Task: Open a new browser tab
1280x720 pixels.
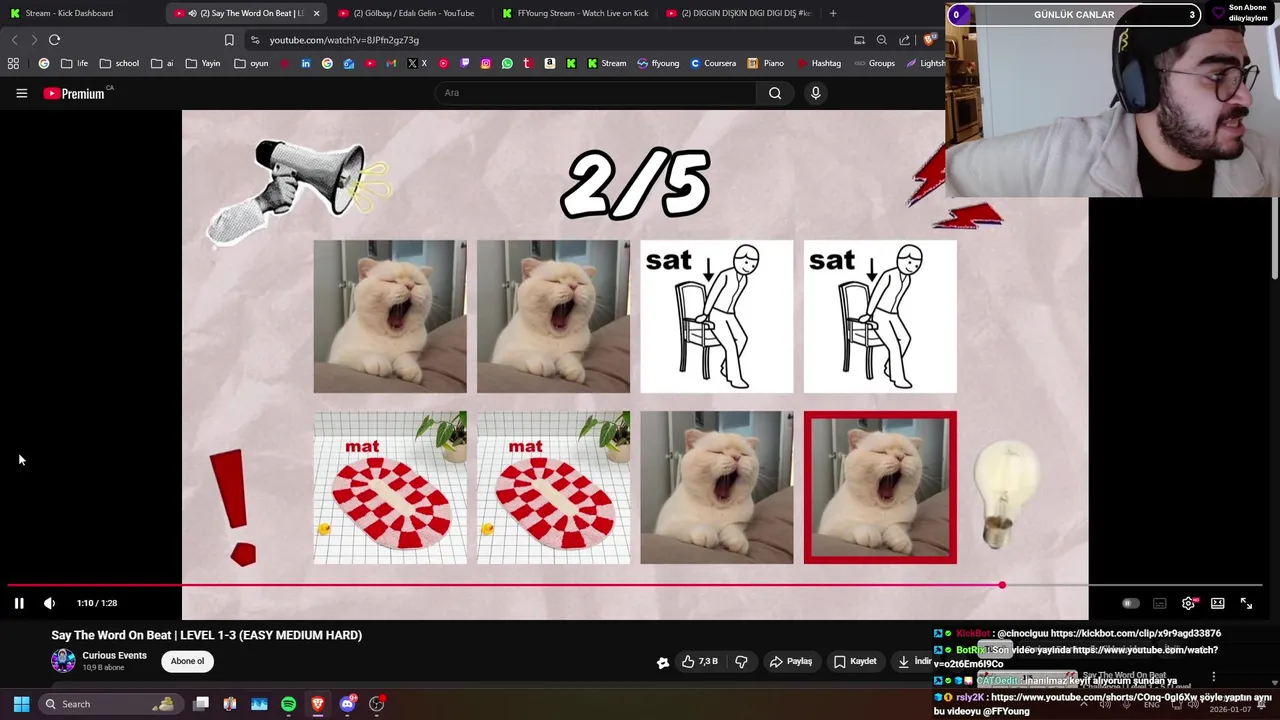Action: [x=833, y=13]
